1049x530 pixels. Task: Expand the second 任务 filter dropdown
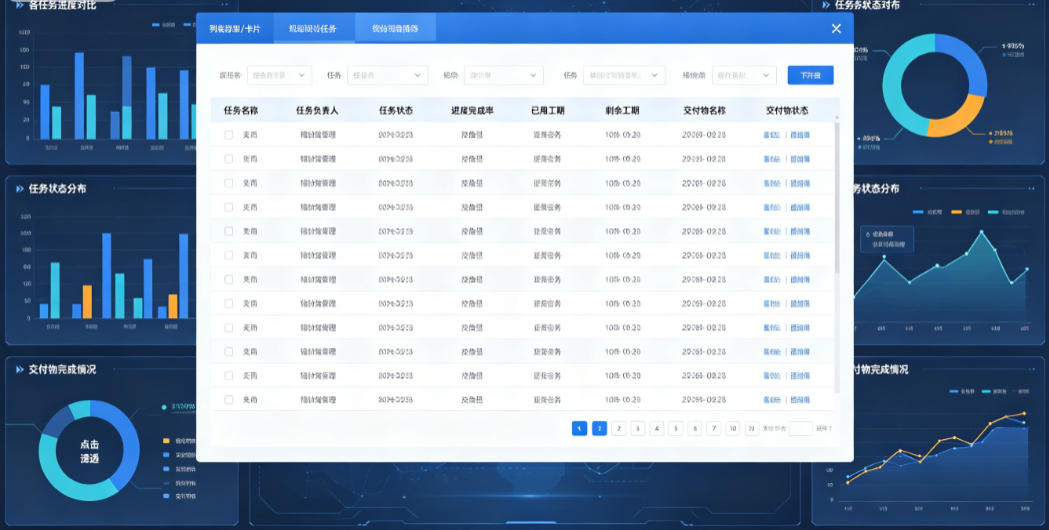coord(623,75)
